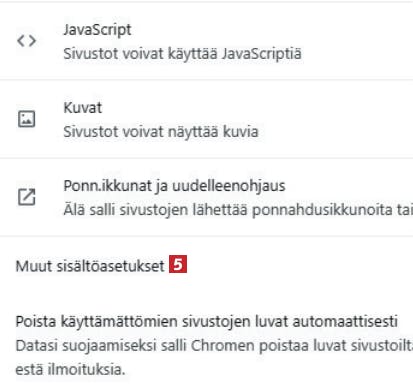Screen dimensions: 413x392
Task: Click the JavaScript code brackets icon
Action: pos(27,41)
